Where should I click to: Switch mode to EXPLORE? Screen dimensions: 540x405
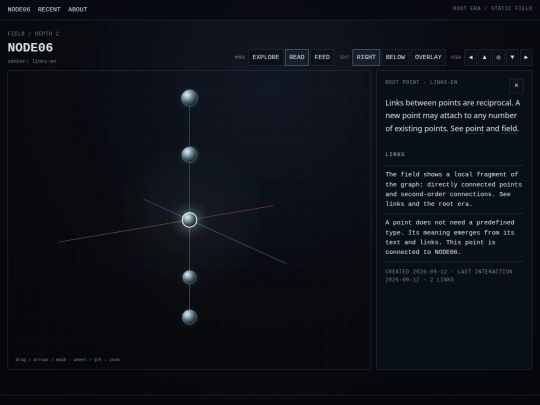266,58
